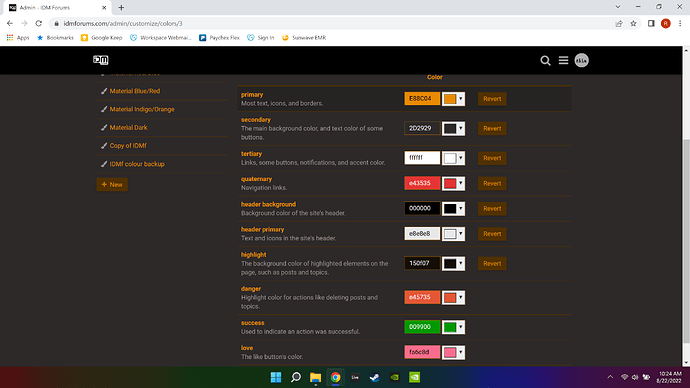Click the browser address bar URL

pyautogui.click(x=123, y=23)
